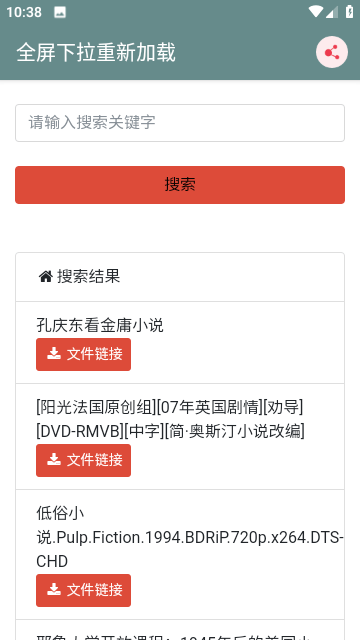Tap the clock showing 10:38

(x=24, y=12)
